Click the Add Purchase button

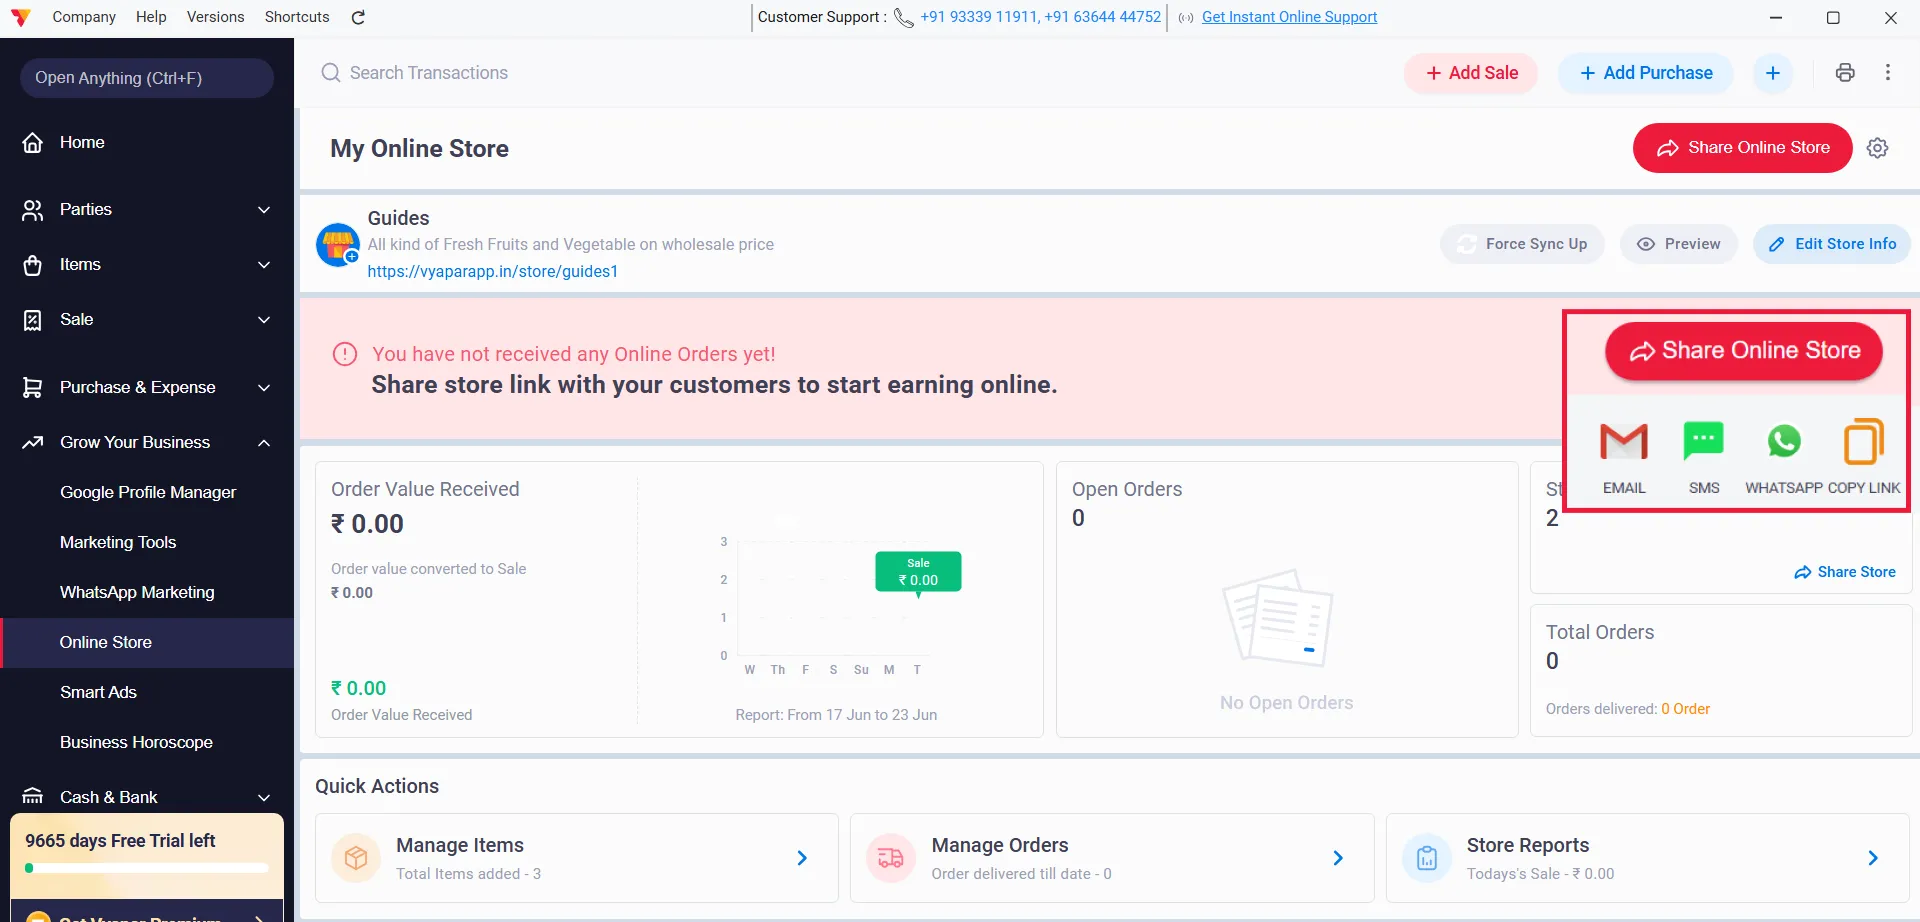[x=1646, y=73]
